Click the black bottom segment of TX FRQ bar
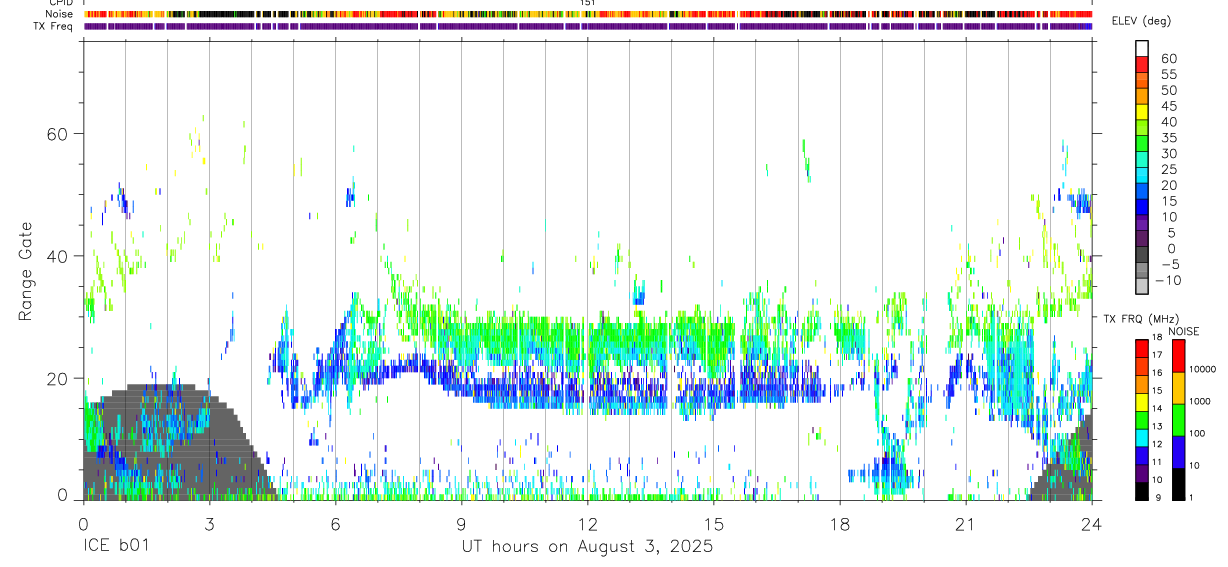1228x567 pixels. click(1142, 491)
